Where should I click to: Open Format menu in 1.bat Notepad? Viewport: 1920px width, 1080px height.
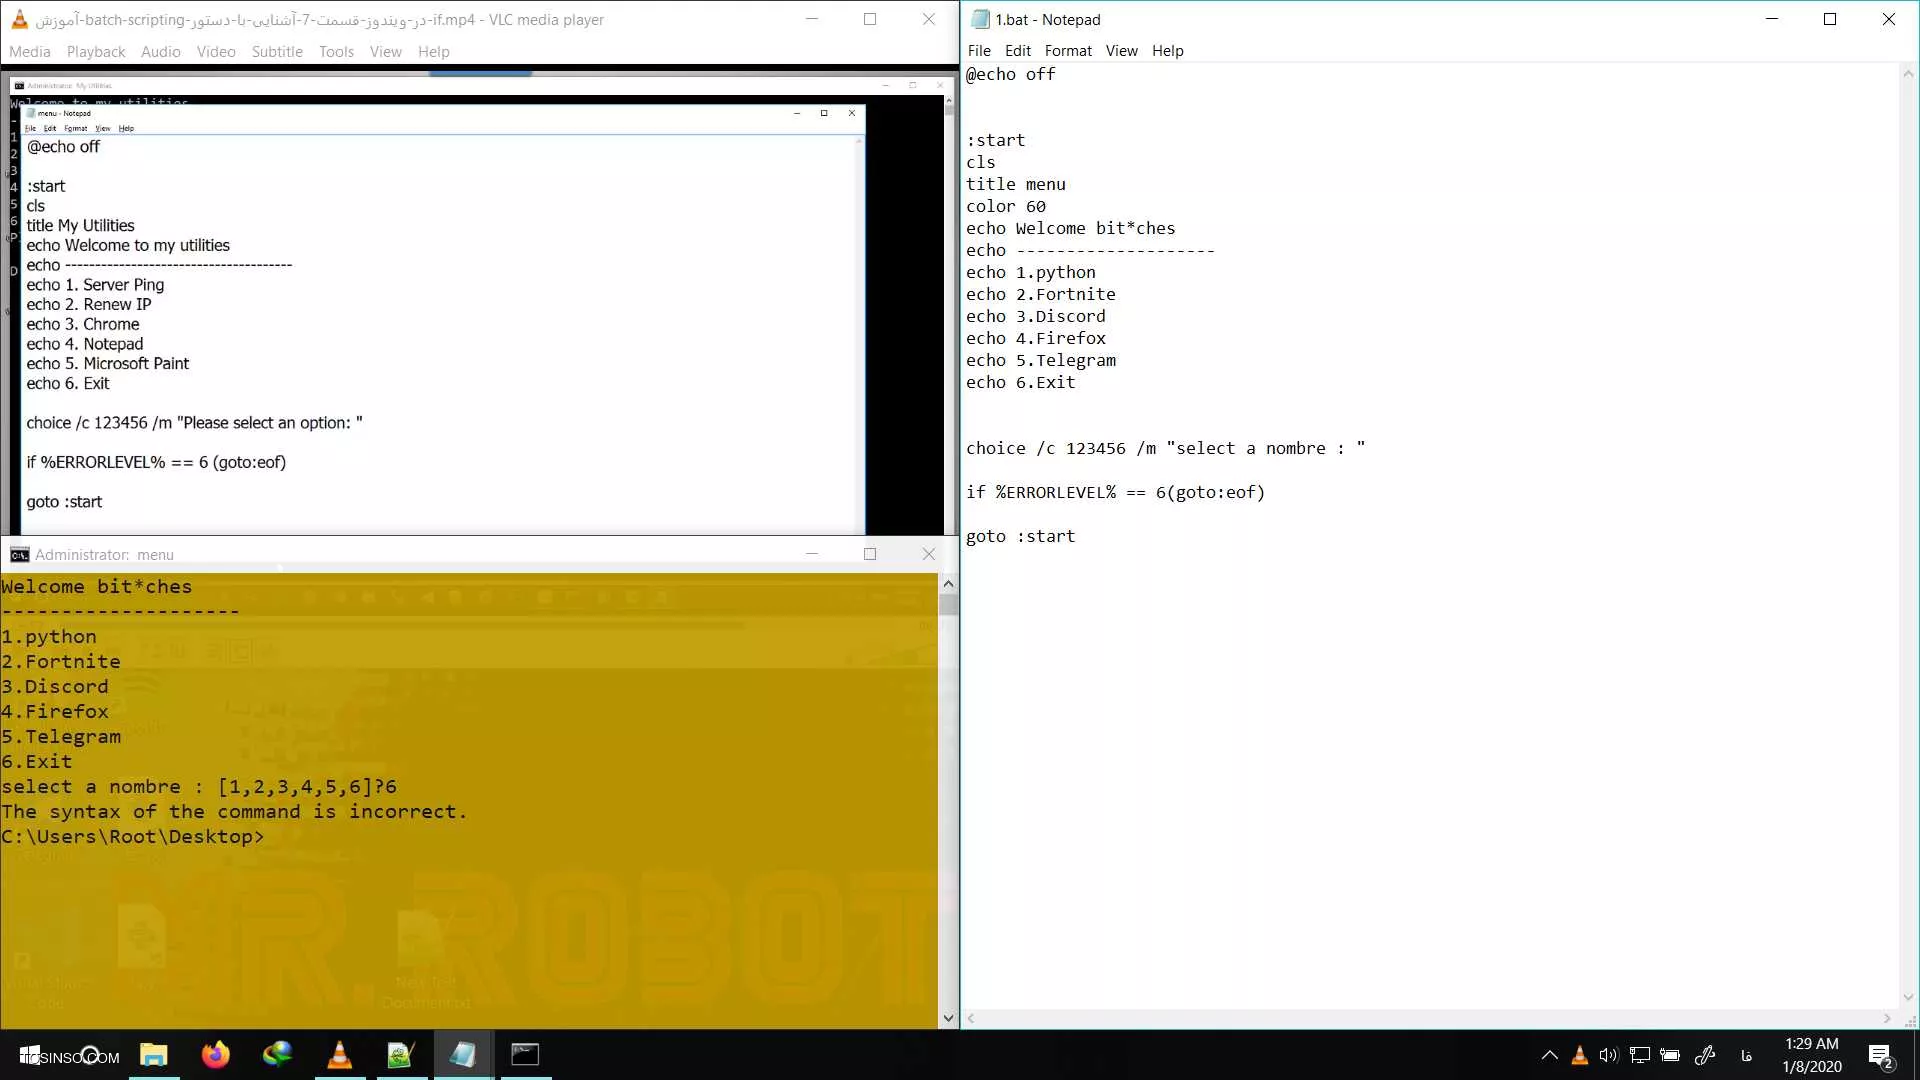click(1068, 50)
